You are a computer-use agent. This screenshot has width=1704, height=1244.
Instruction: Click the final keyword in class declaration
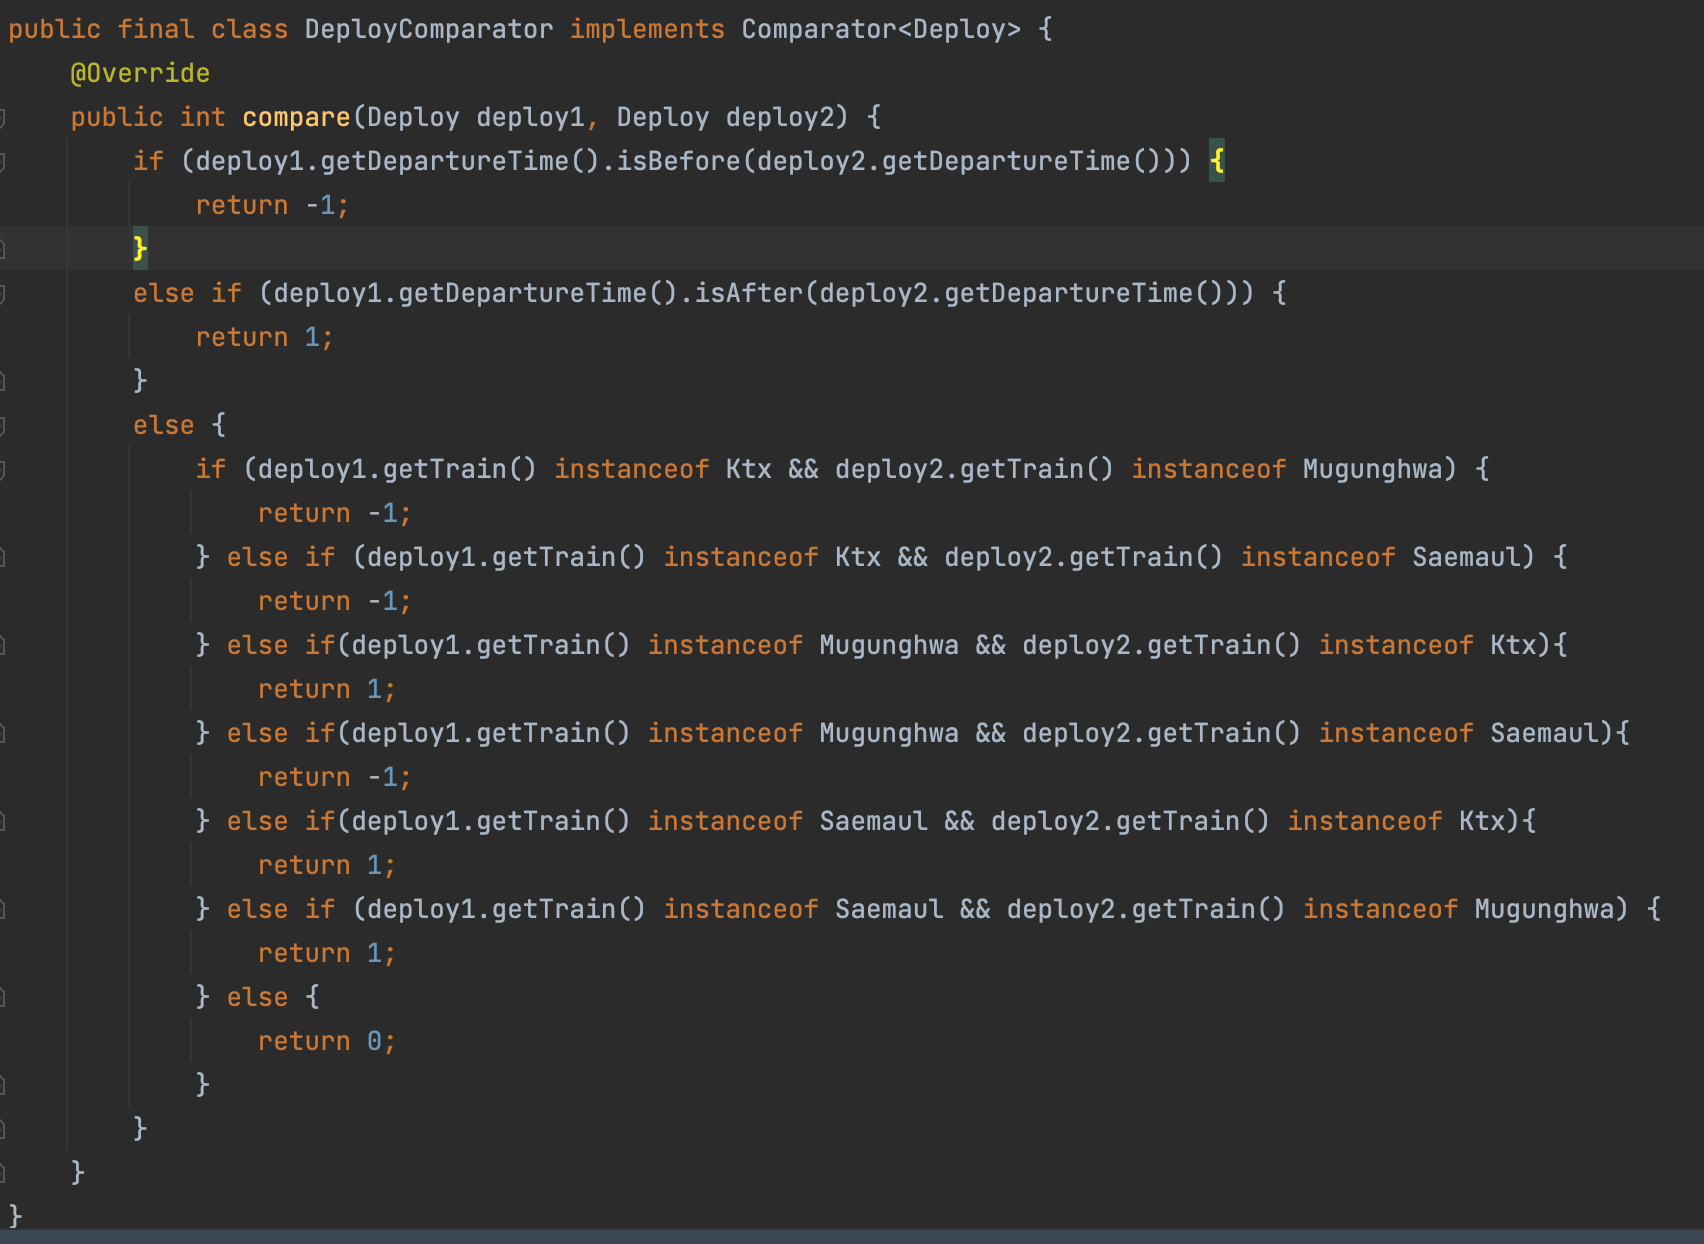[x=156, y=29]
